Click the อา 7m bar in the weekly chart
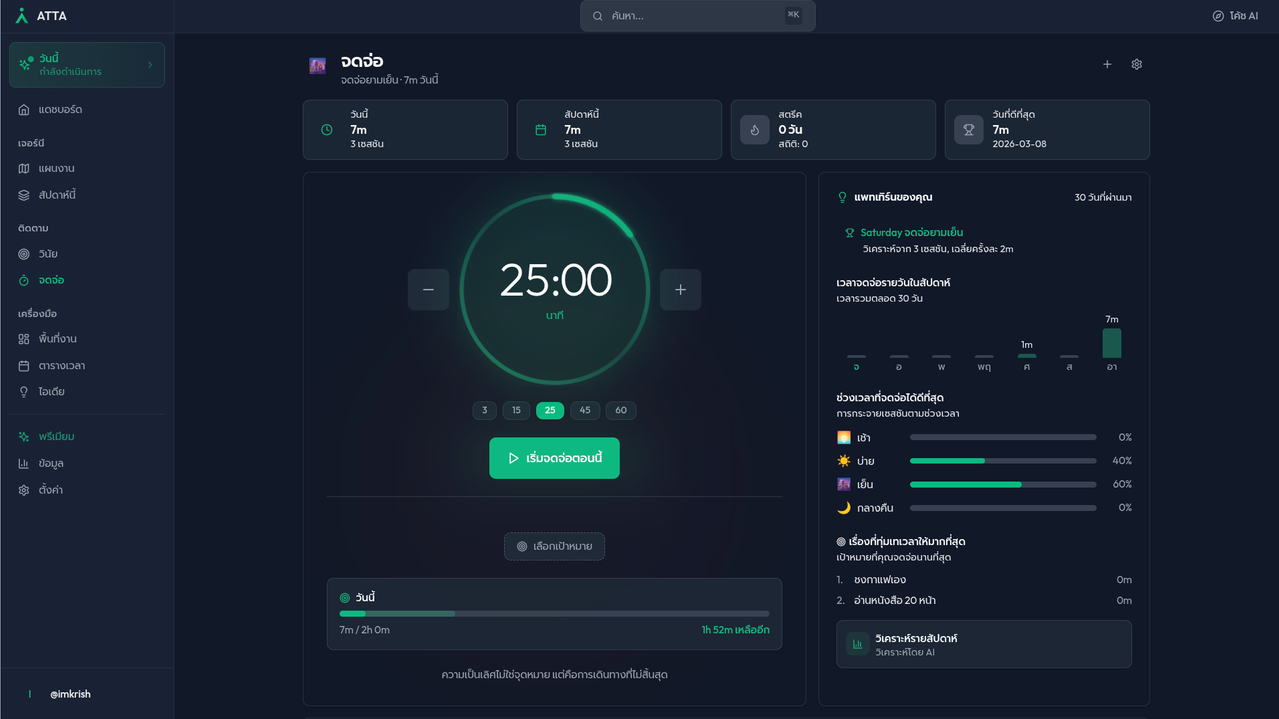The width and height of the screenshot is (1279, 719). click(1112, 343)
